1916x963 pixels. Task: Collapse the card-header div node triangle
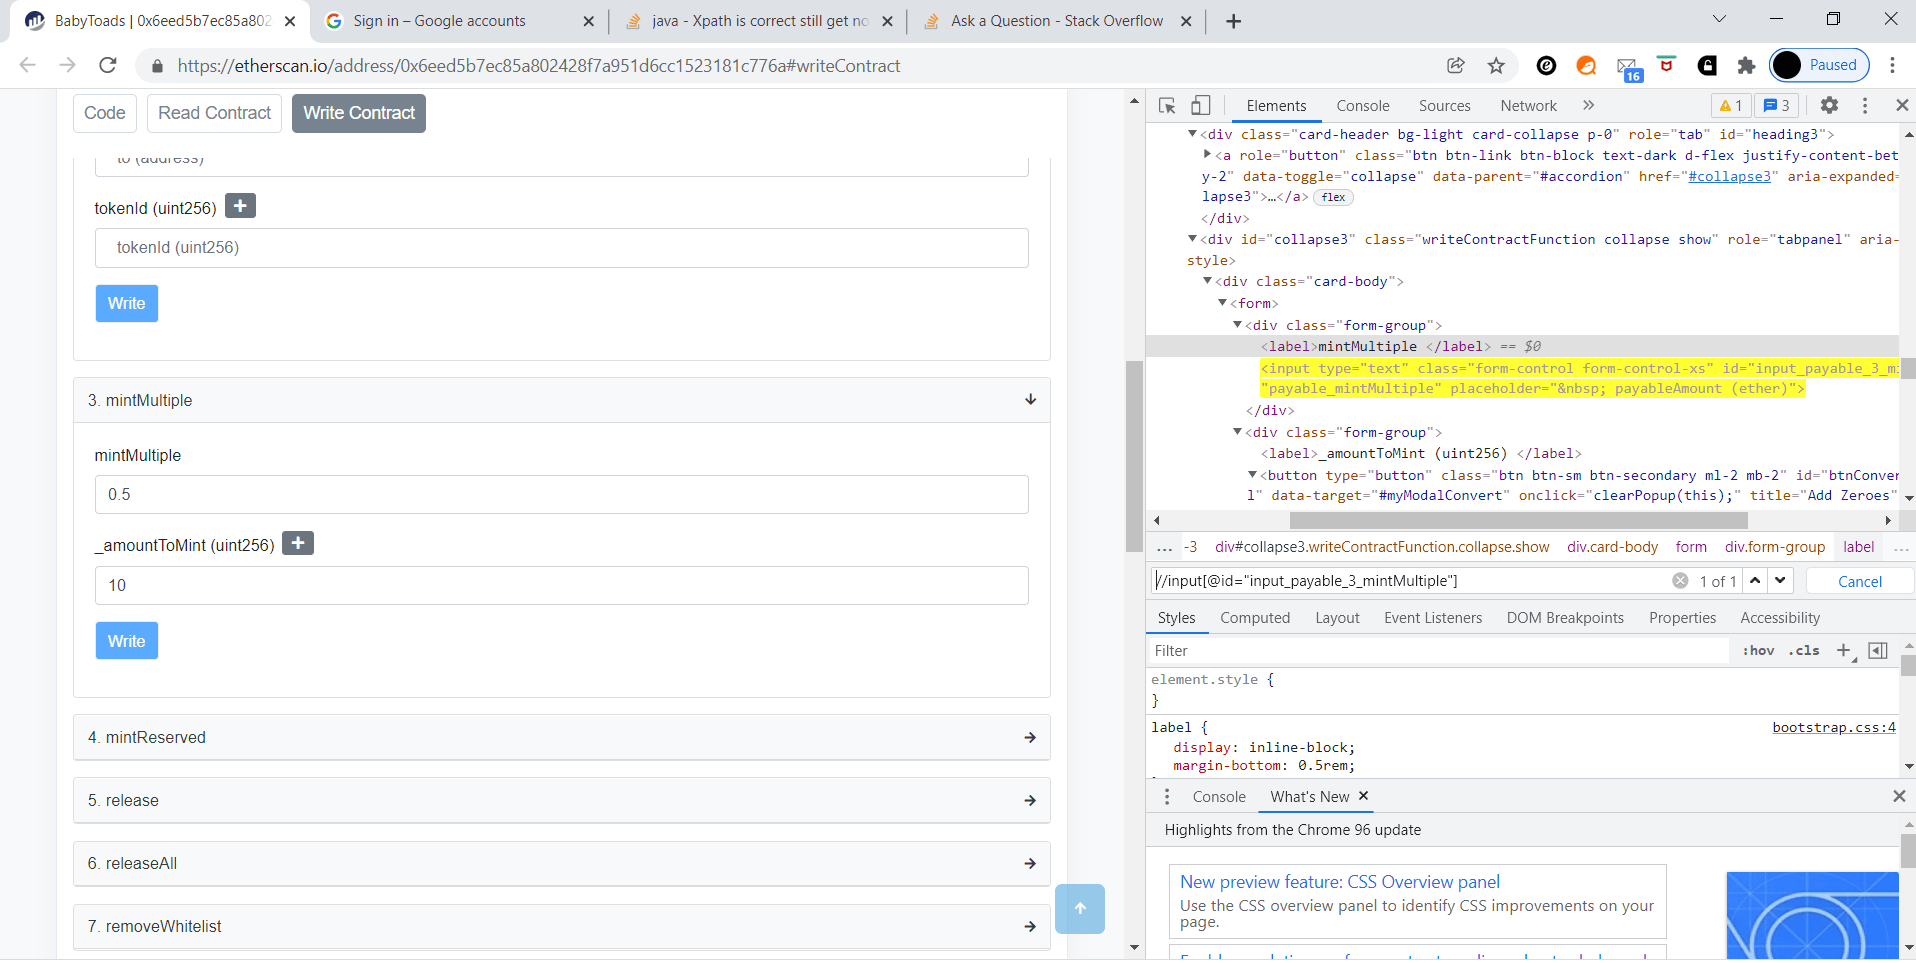[1192, 133]
